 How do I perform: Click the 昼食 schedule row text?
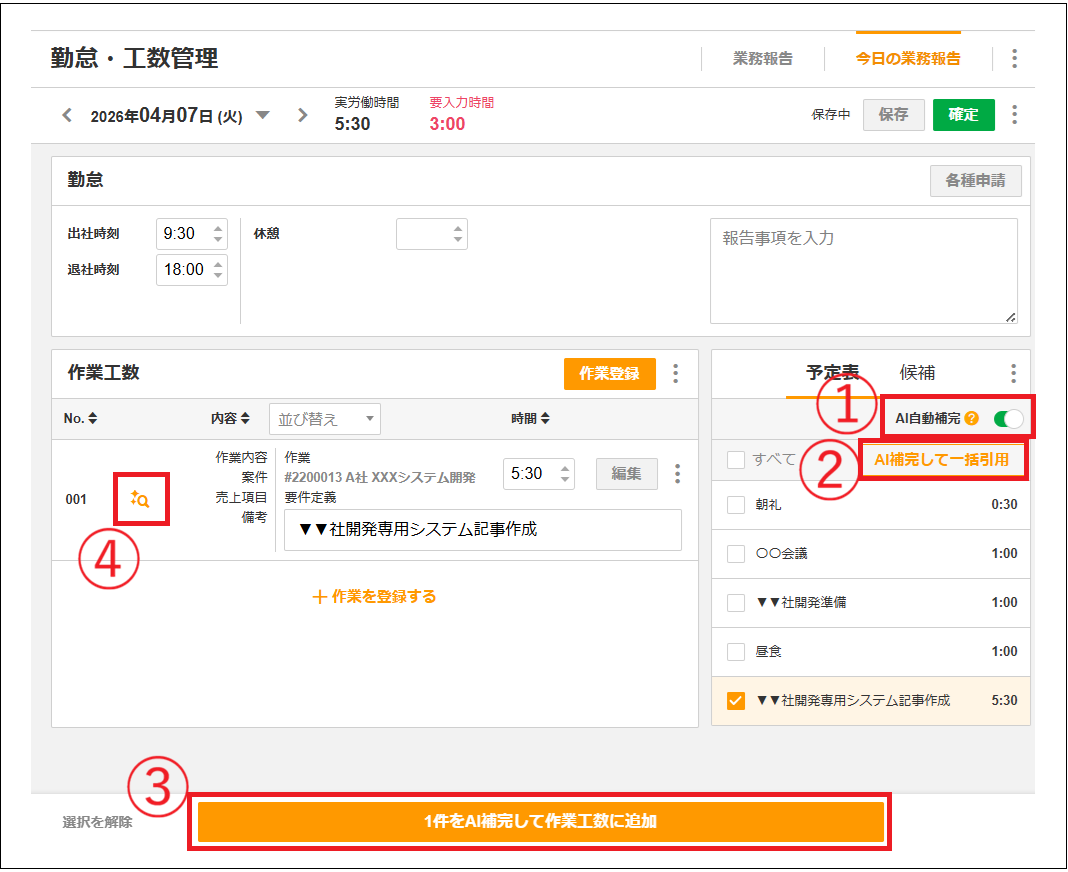(768, 652)
